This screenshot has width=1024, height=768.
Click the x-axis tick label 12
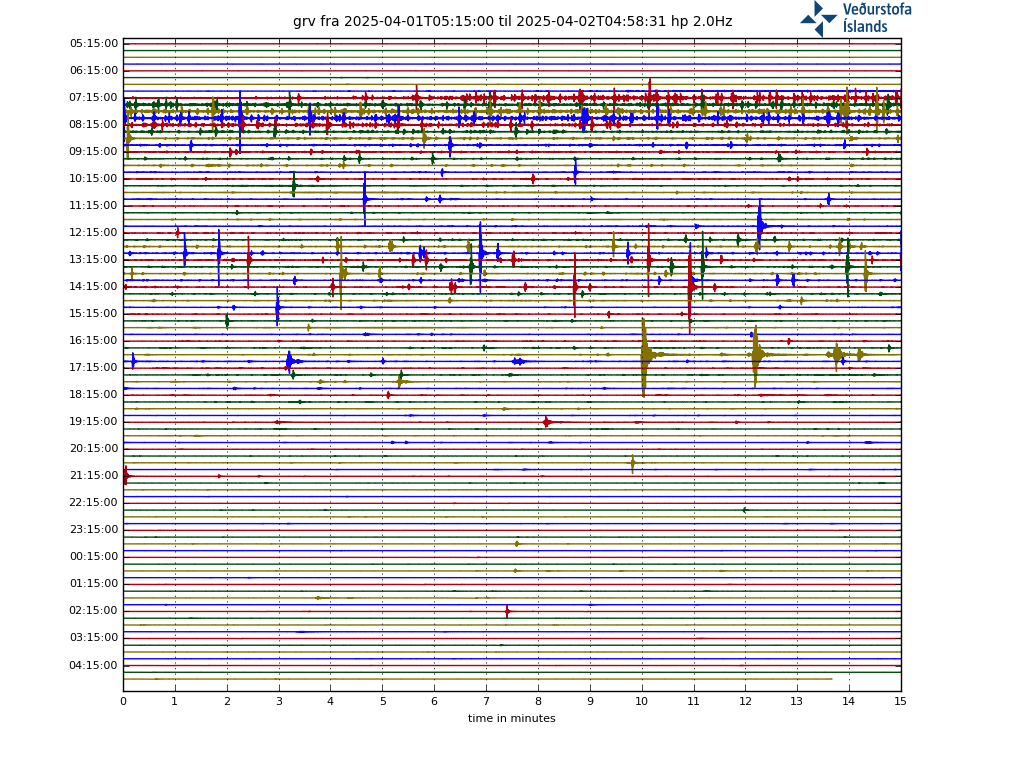(x=745, y=702)
